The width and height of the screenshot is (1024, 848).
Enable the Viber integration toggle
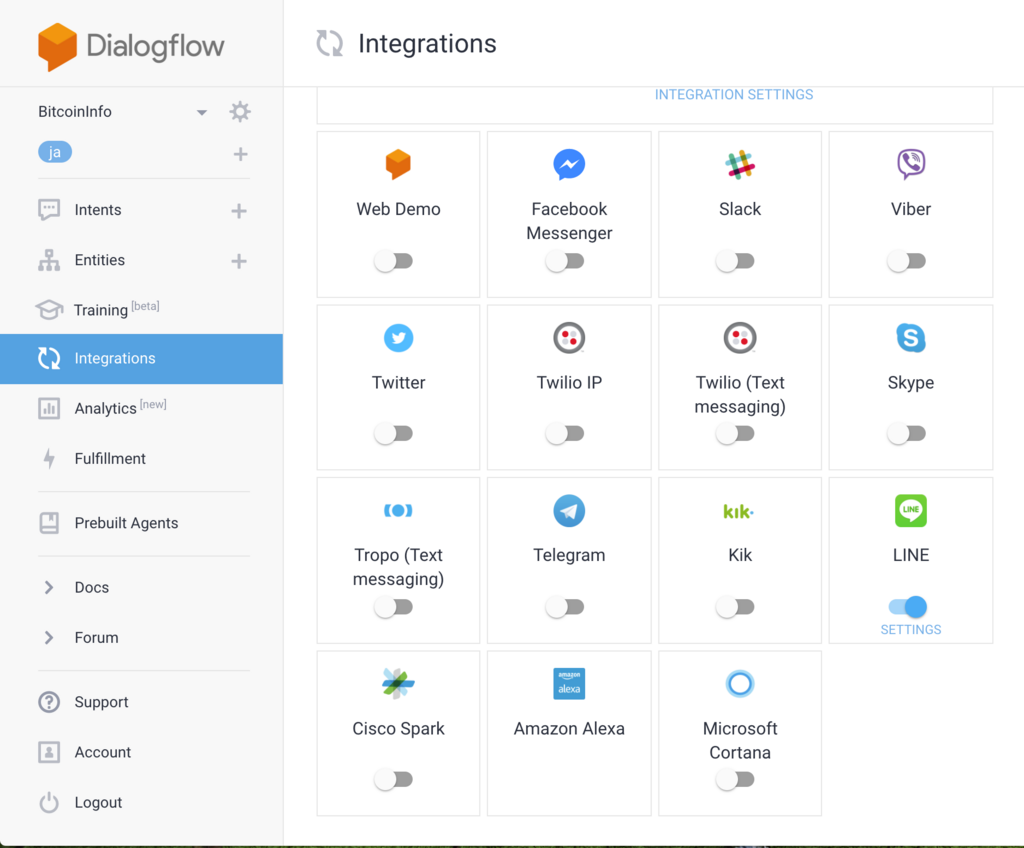(x=906, y=261)
